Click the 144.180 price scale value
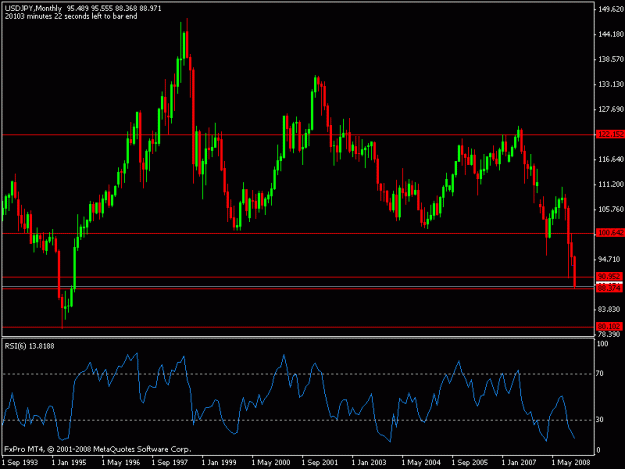Viewport: 625px width, 469px height. point(611,34)
